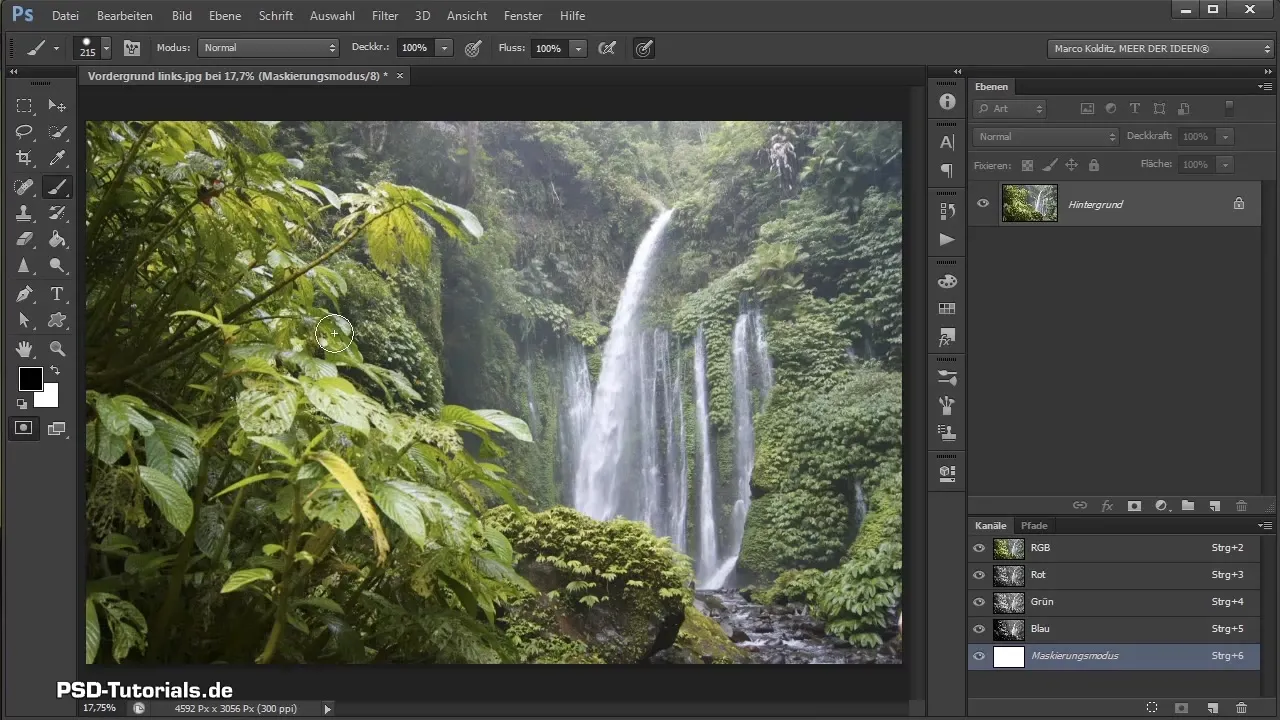1280x720 pixels.
Task: Select the History Brush tool
Action: [58, 212]
